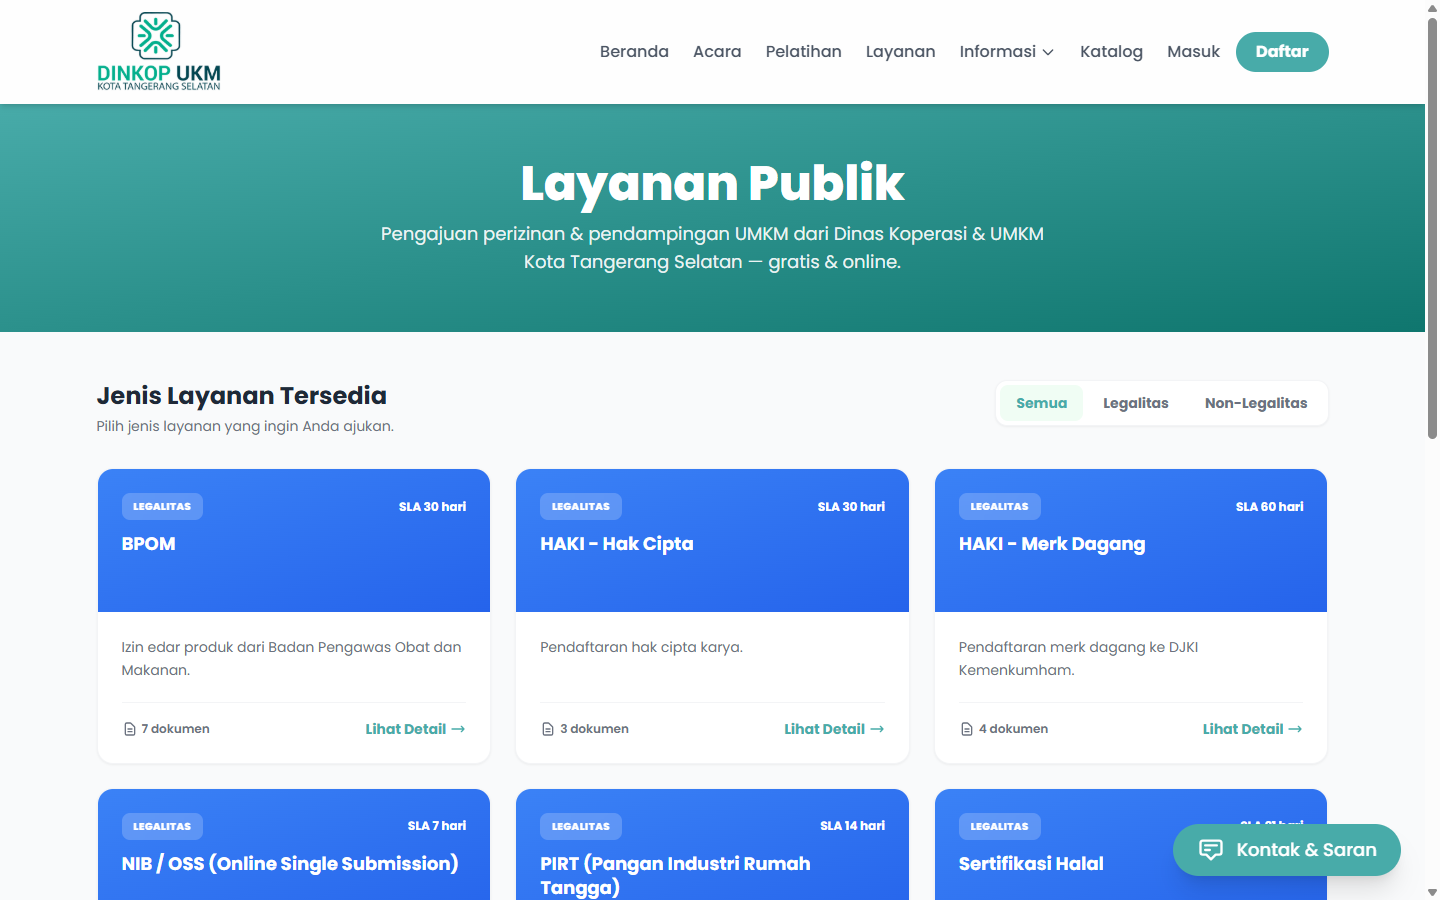
Task: Open the Katalog page
Action: (1111, 52)
